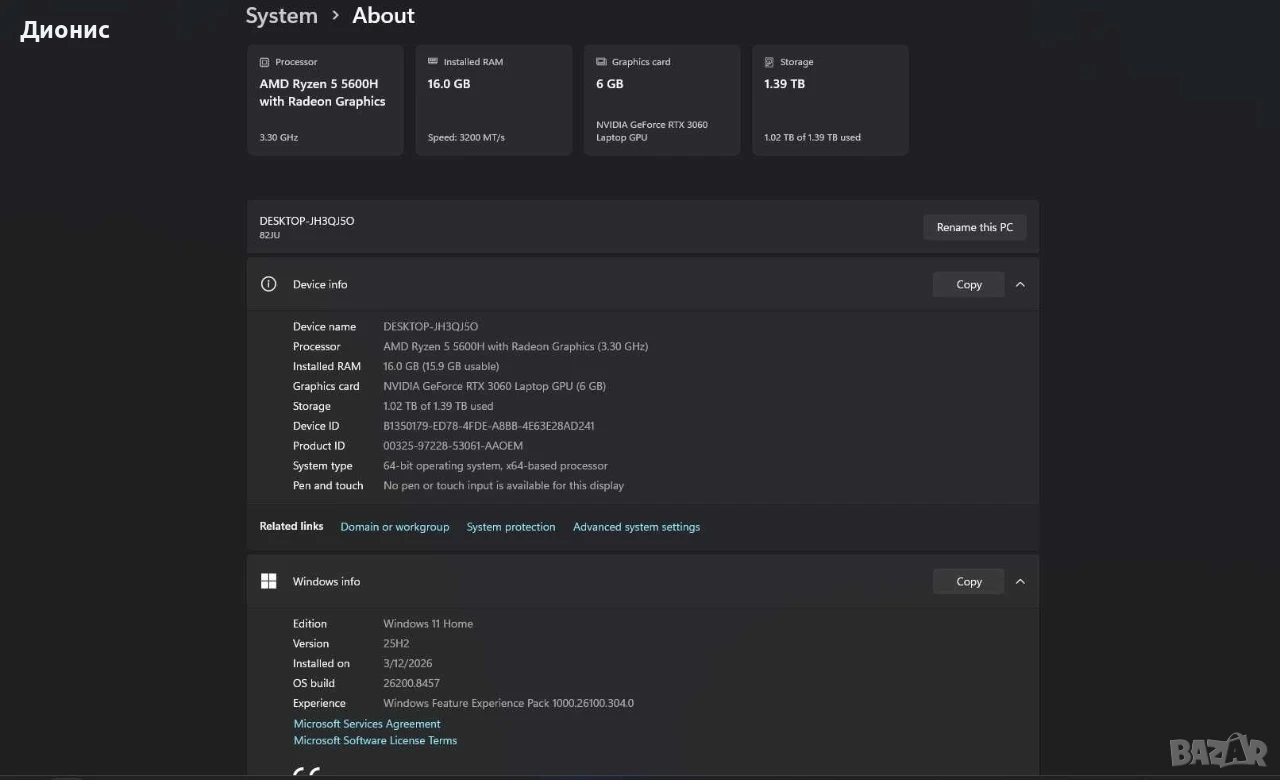1280x780 pixels.
Task: Collapse the Device info section chevron
Action: point(1020,284)
